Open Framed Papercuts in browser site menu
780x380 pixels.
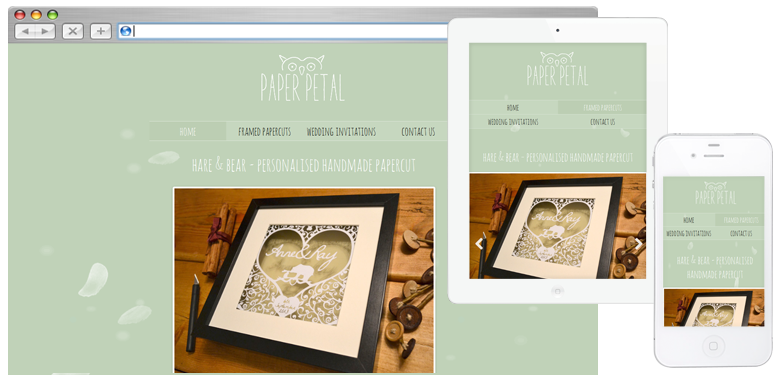click(264, 132)
